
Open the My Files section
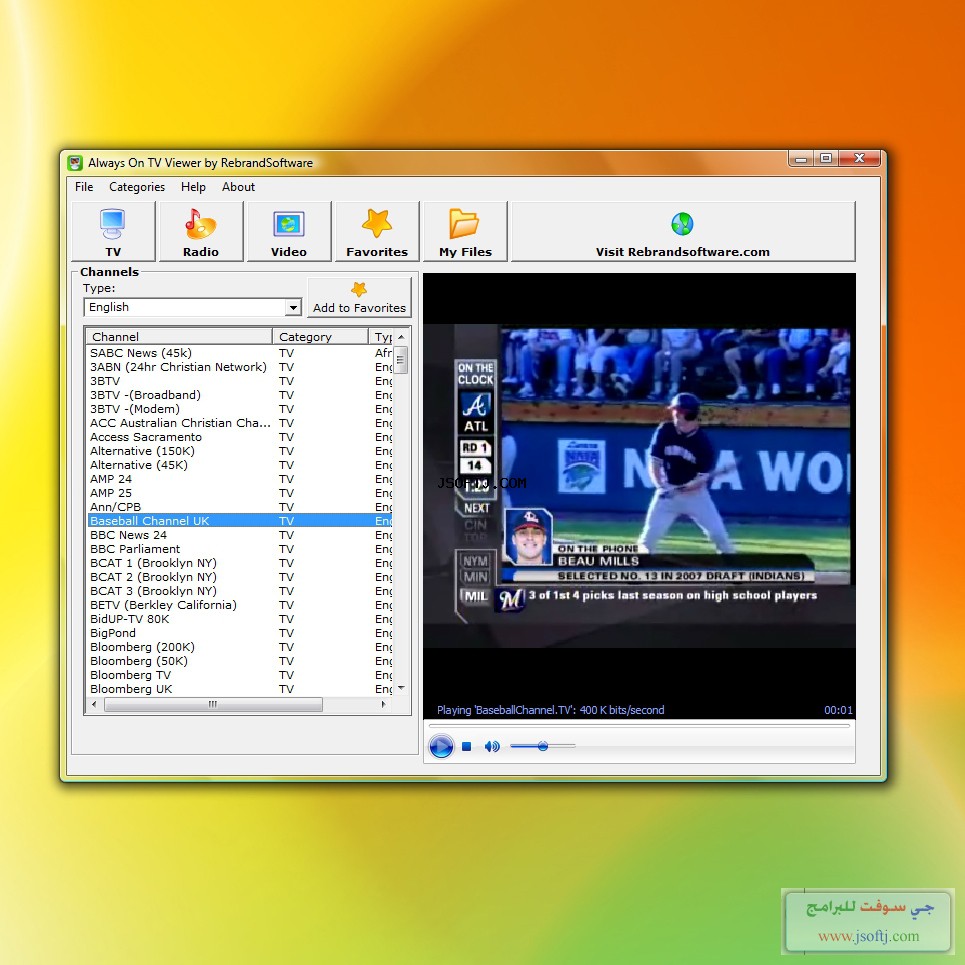[465, 231]
